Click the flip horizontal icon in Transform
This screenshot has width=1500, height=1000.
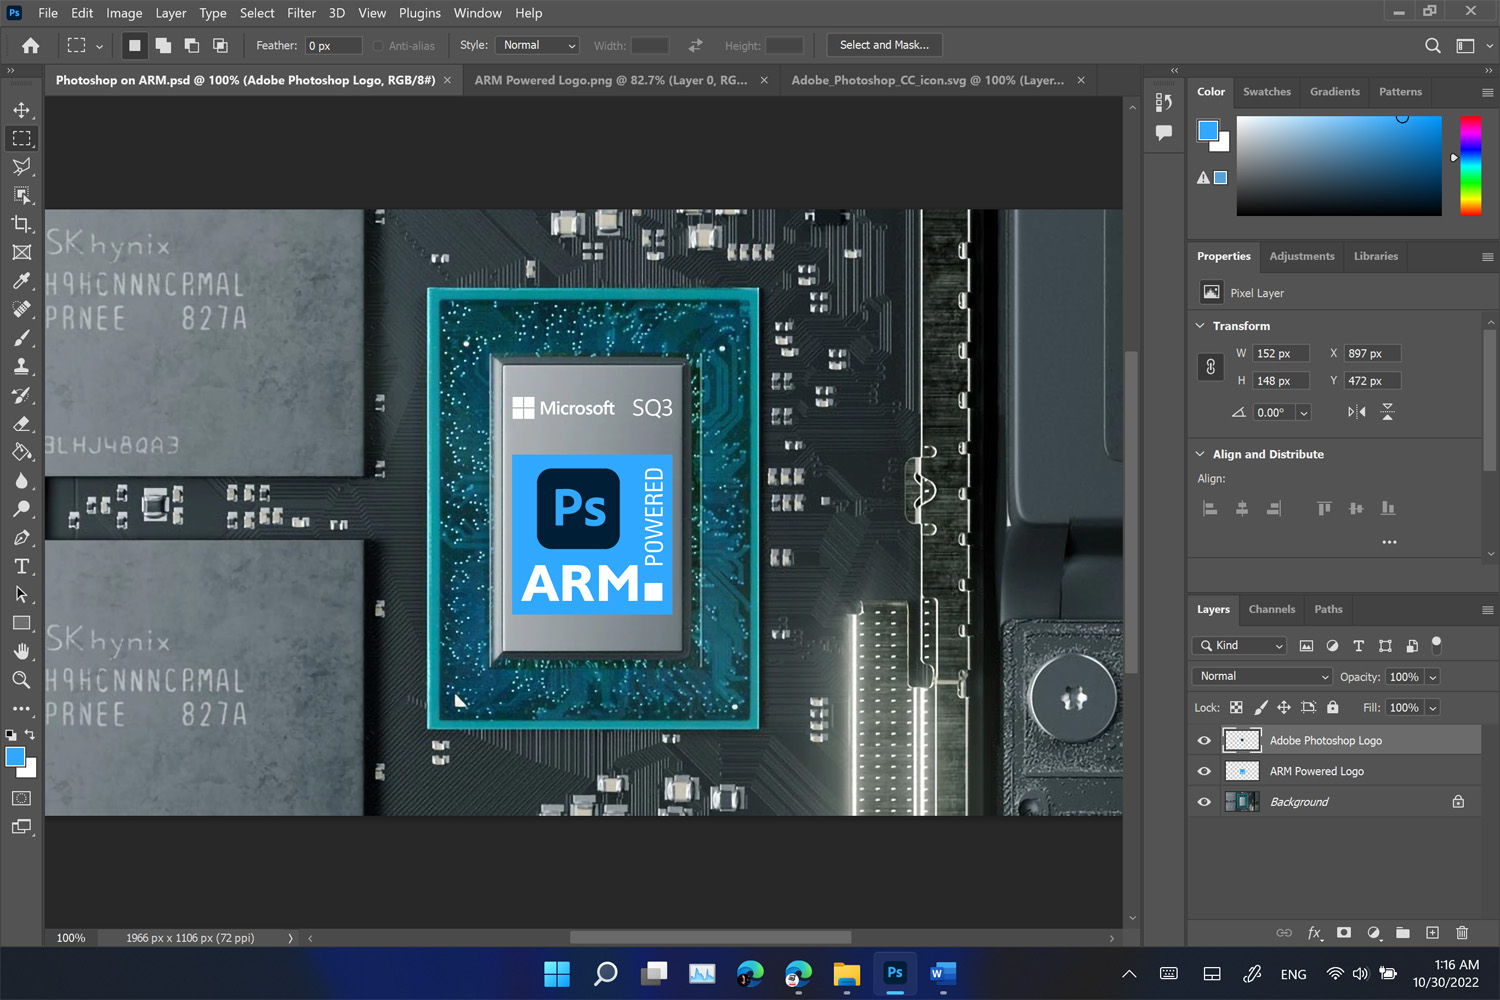(1356, 412)
